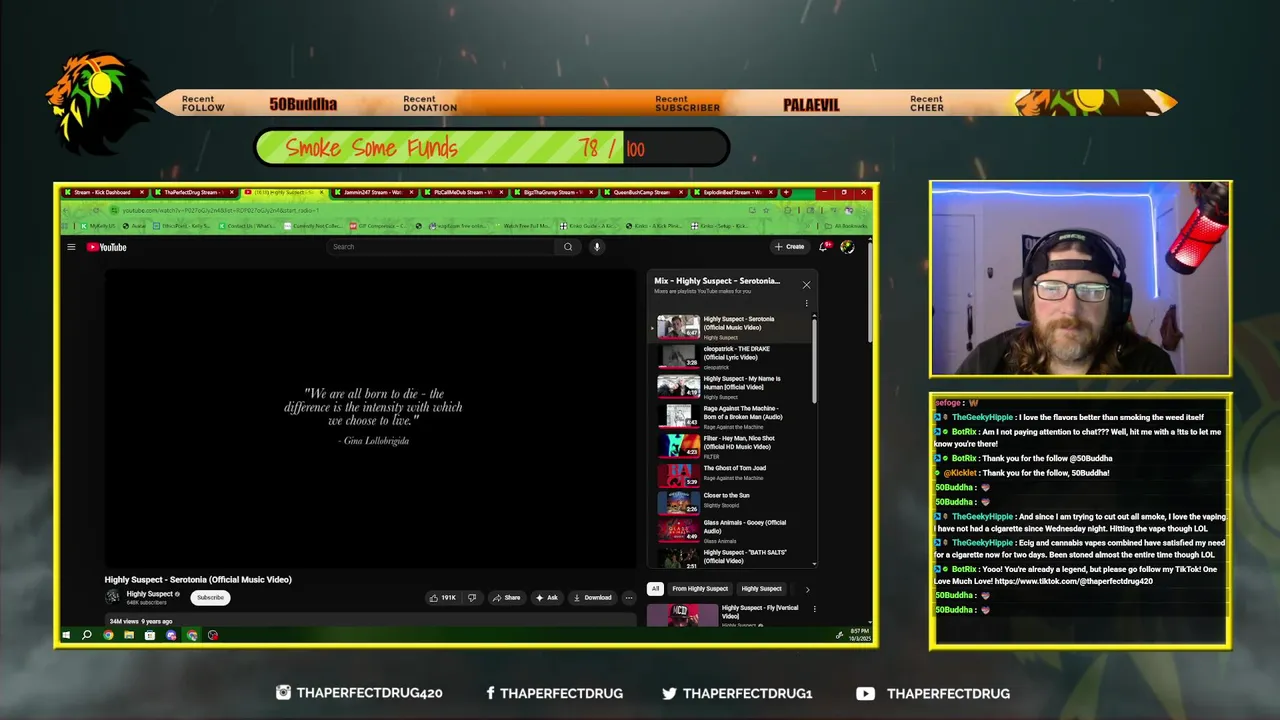
Task: Play cleopatrick - THE DRAKE from the mix
Action: coord(730,357)
